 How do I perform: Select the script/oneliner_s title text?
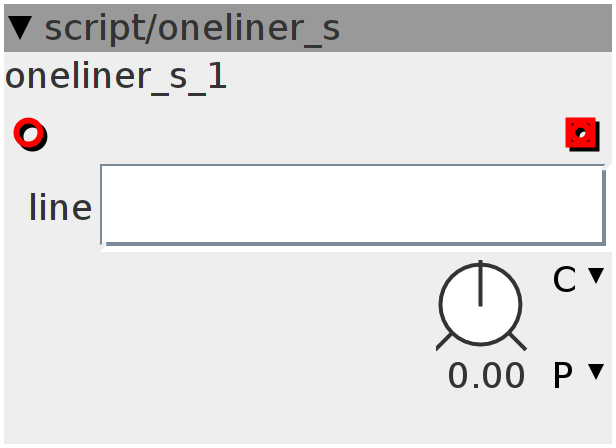(x=192, y=29)
